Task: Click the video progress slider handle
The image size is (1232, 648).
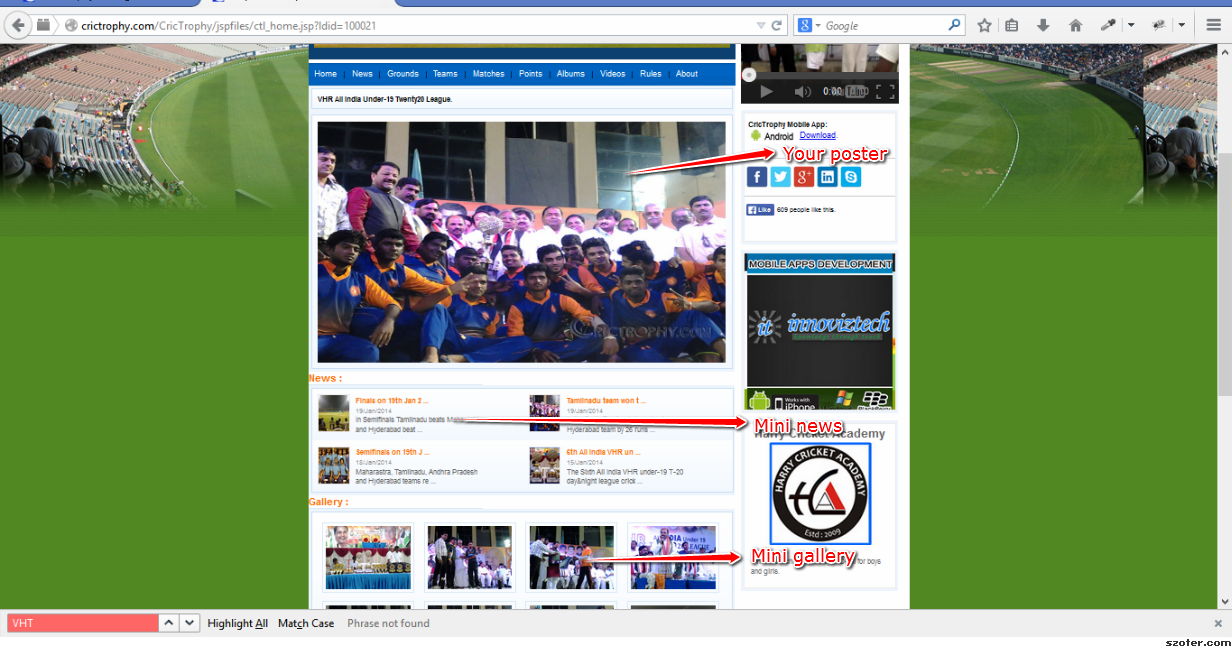Action: point(749,75)
